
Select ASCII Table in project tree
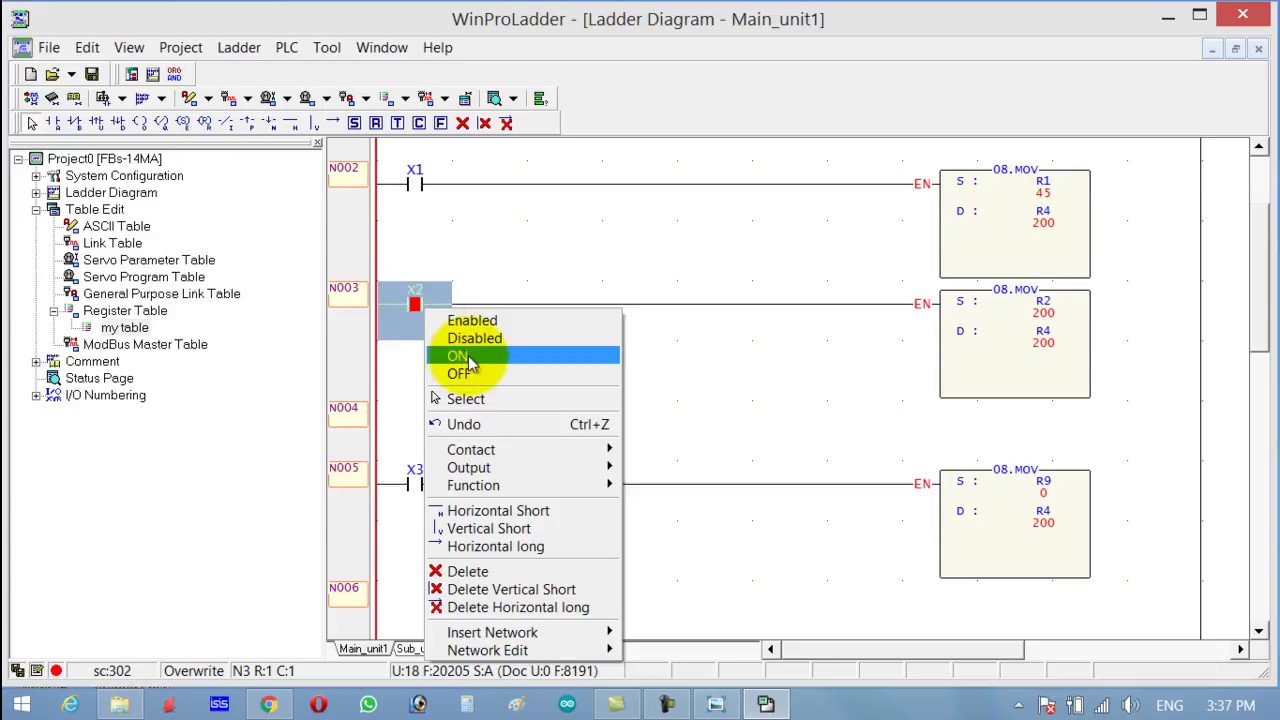[x=116, y=226]
